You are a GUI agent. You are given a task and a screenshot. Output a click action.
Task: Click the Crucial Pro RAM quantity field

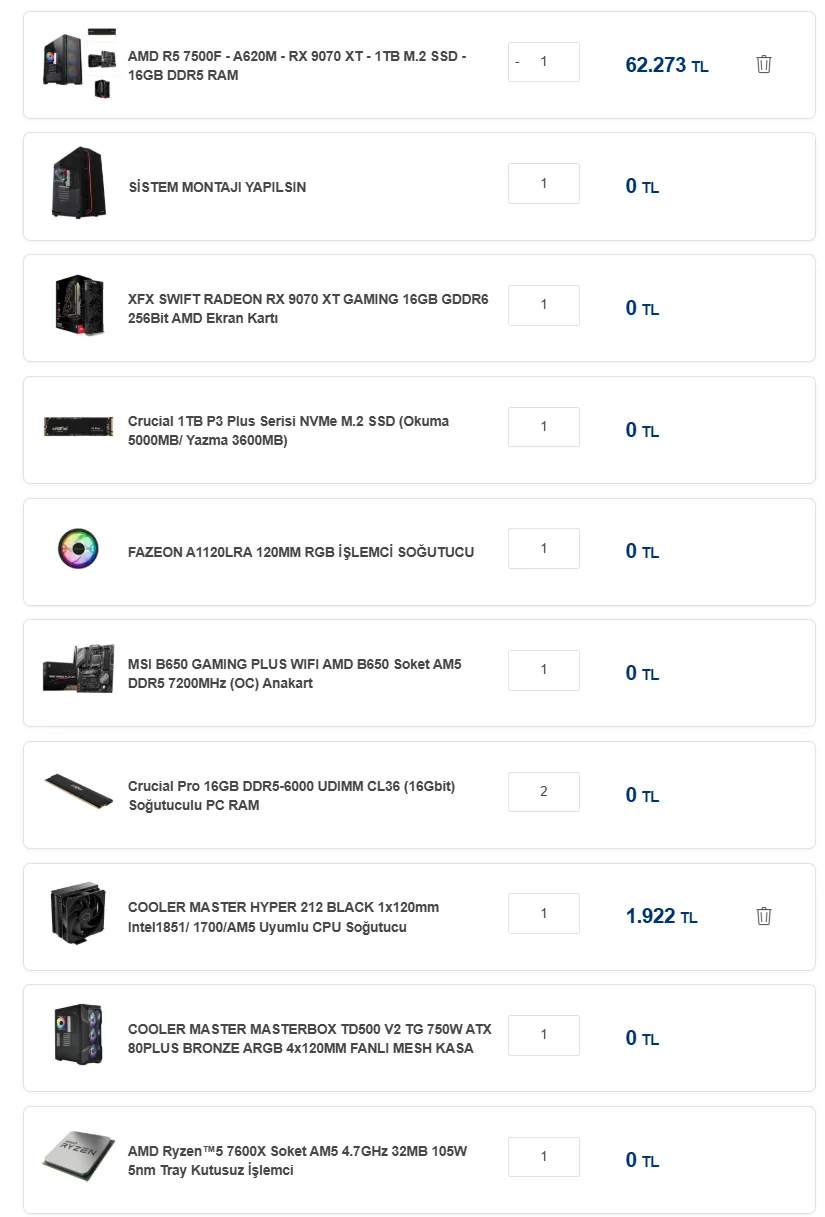coord(544,792)
